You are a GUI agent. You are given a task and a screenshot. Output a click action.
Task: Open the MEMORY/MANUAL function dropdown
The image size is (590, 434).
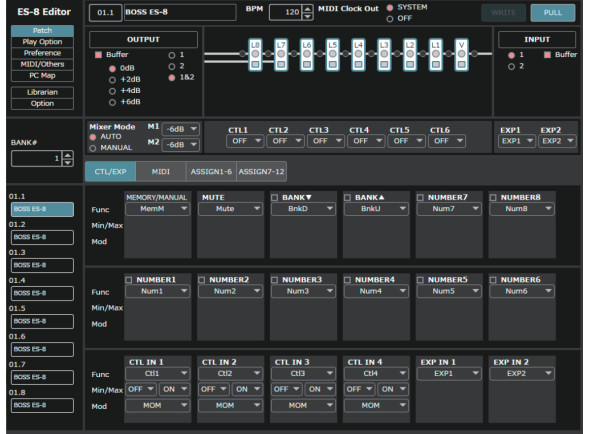[x=157, y=209]
